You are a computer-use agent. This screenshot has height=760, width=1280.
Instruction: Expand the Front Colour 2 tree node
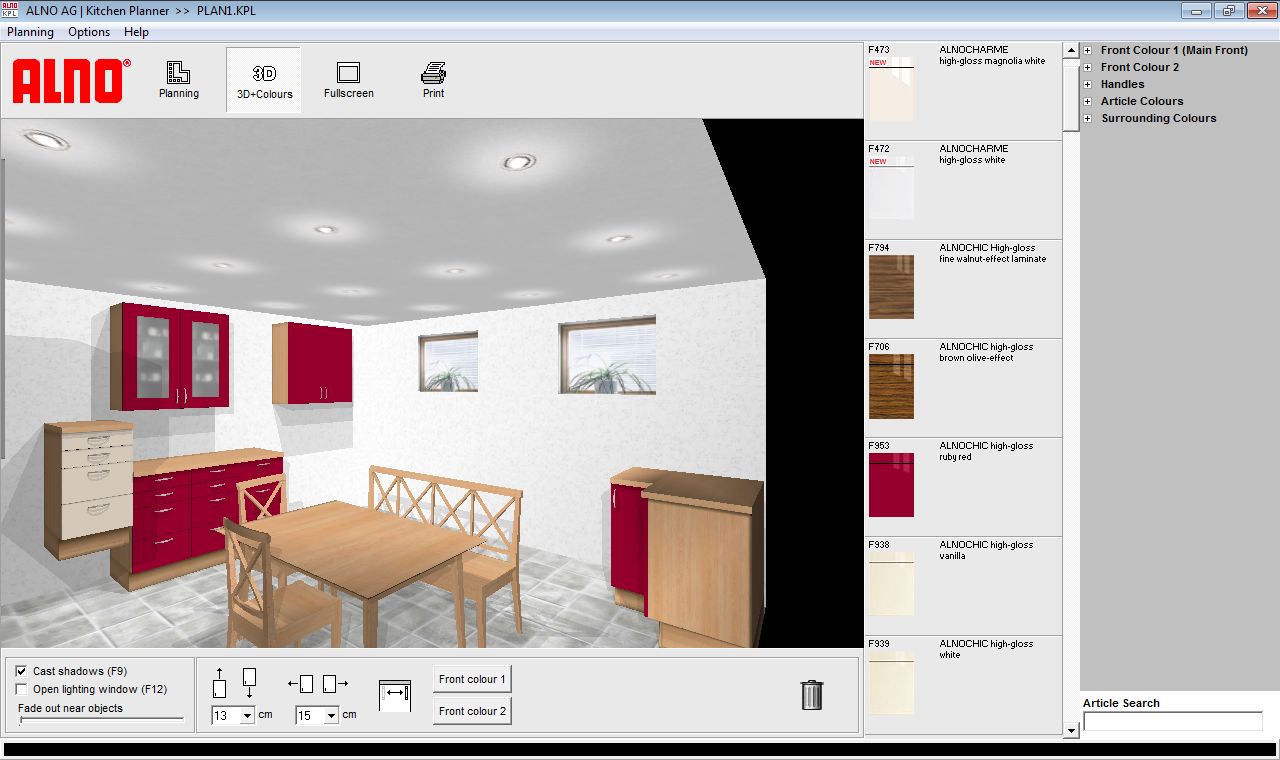tap(1088, 67)
